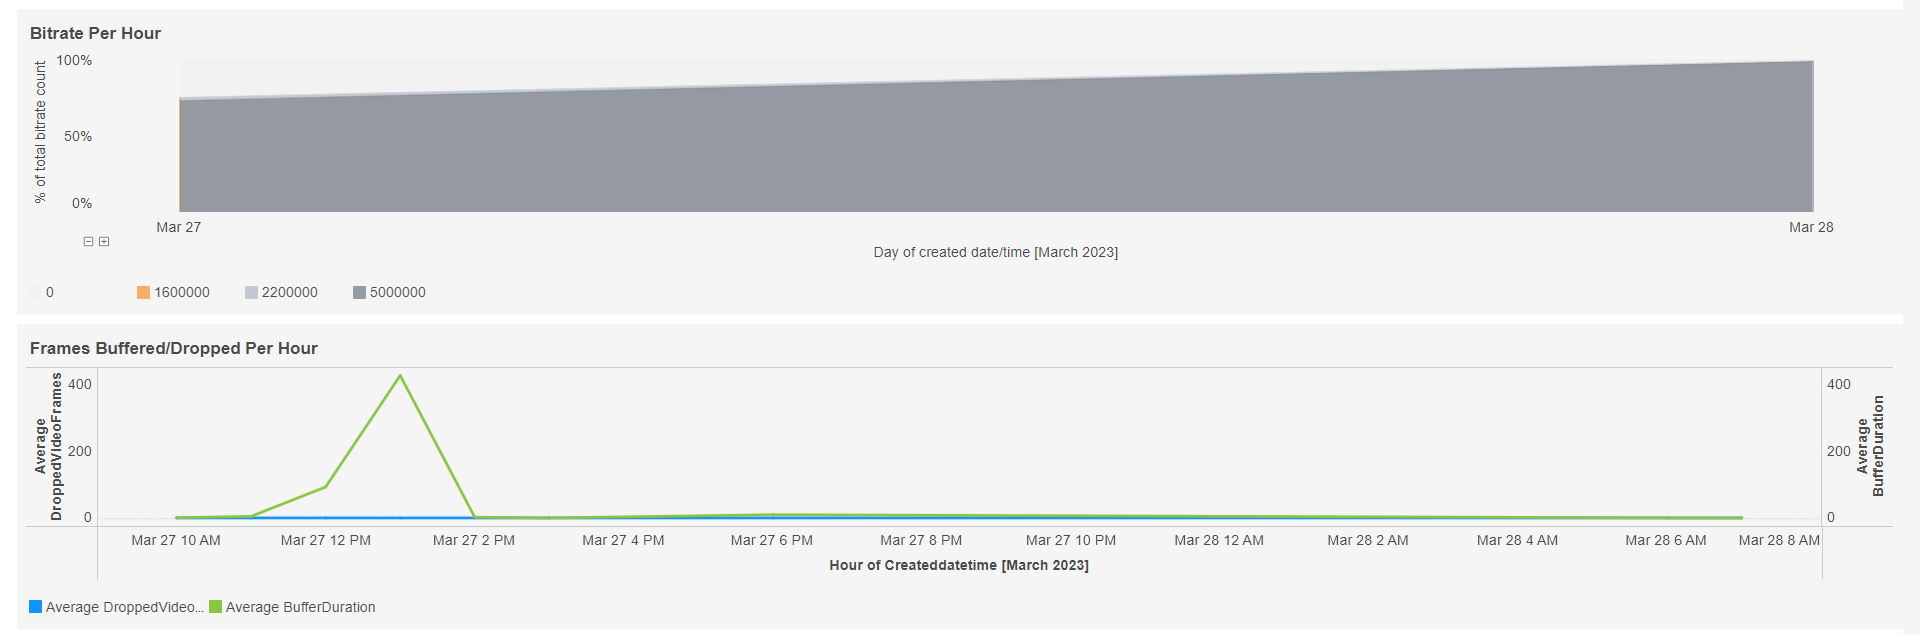Collapse the date level with the minus icon
Image resolution: width=1928 pixels, height=635 pixels.
(88, 242)
